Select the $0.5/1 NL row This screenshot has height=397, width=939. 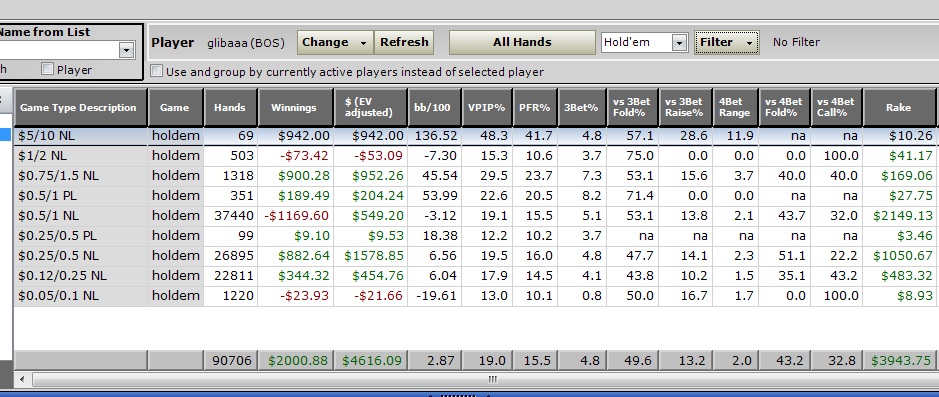point(474,216)
